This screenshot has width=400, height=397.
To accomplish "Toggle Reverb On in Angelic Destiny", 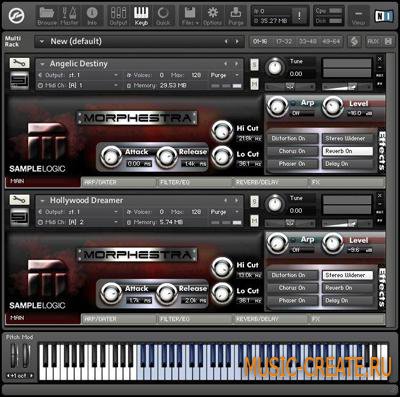I will coord(347,151).
